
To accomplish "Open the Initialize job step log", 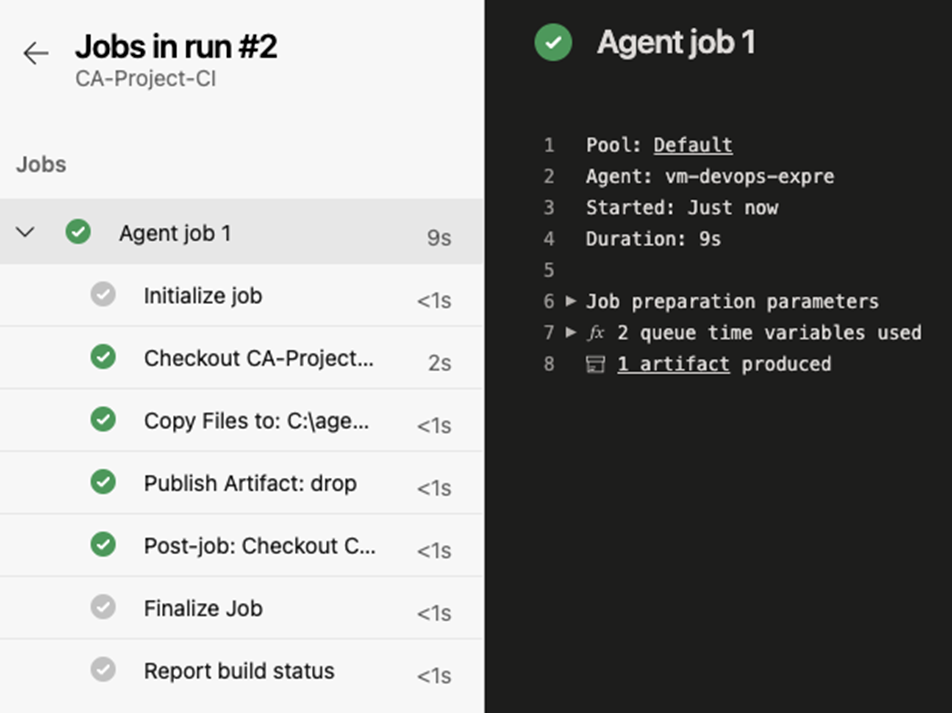I will click(242, 295).
